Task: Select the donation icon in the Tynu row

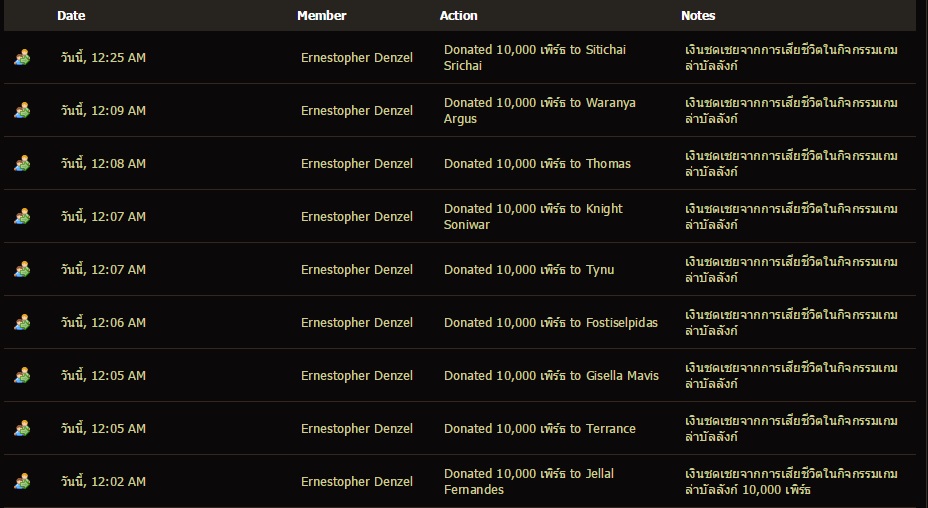Action: point(22,269)
